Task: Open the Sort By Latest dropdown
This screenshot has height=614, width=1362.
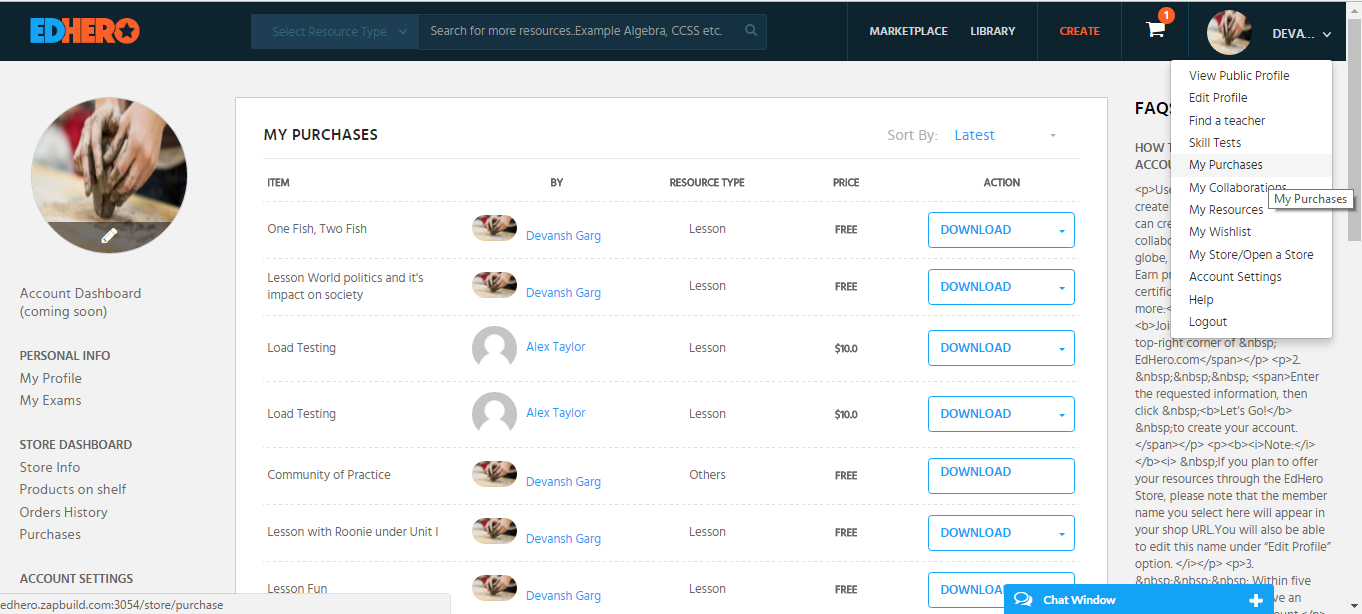Action: tap(1005, 135)
